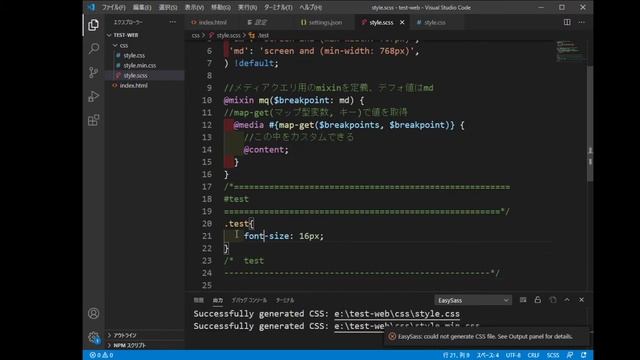Click UTF-8 encoding in status bar
Image resolution: width=640 pixels, height=360 pixels.
pos(513,355)
